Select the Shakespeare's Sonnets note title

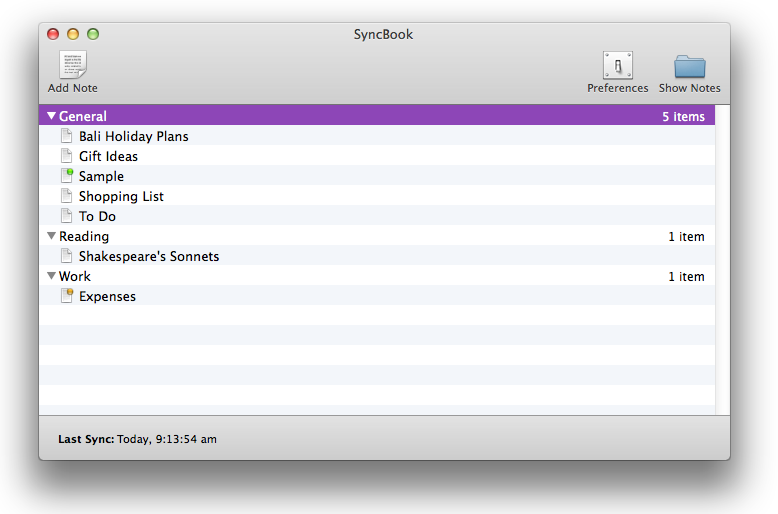click(149, 256)
